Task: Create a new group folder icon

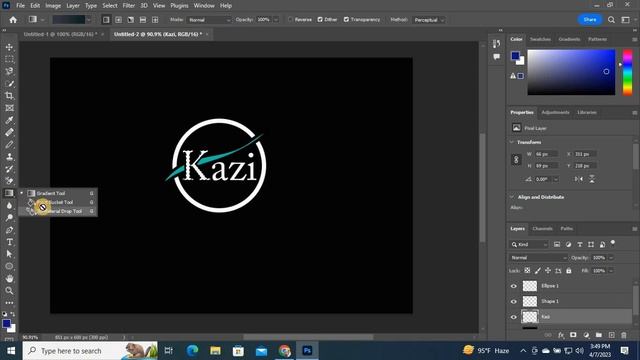Action: [598, 335]
